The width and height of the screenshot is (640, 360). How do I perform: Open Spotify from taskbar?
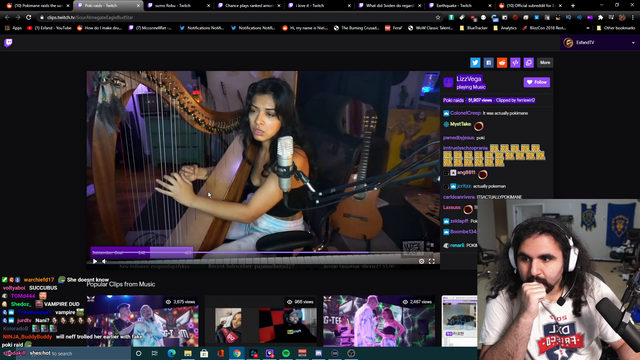click(286, 353)
